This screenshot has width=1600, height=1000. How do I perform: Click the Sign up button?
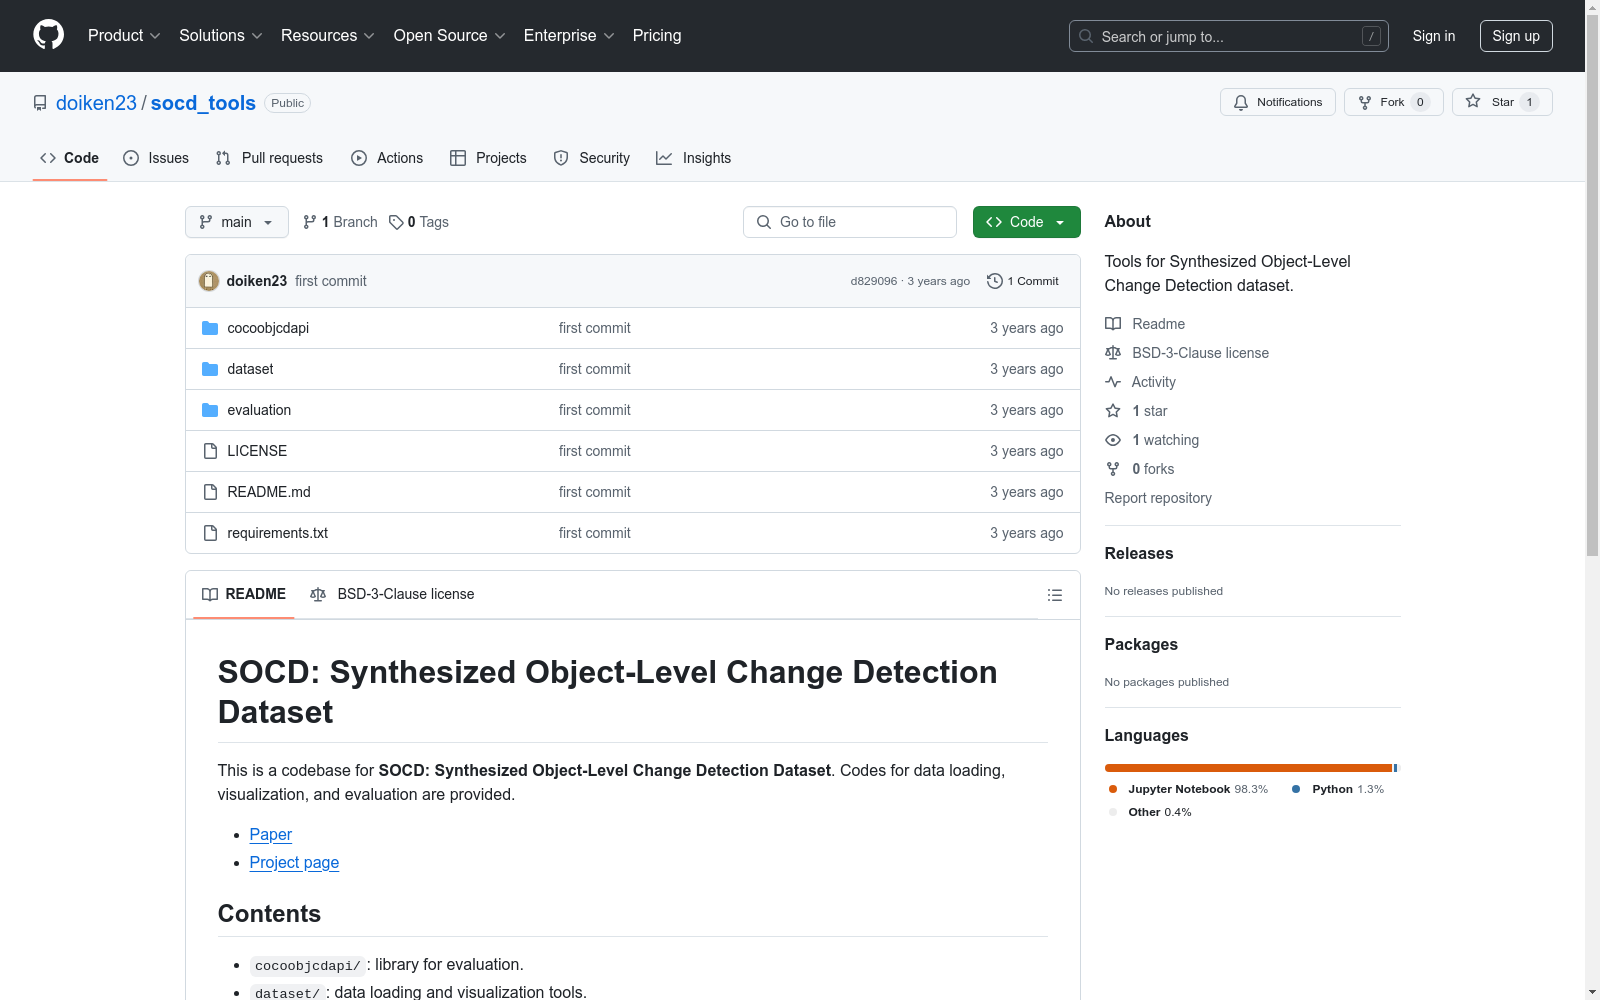pyautogui.click(x=1516, y=36)
